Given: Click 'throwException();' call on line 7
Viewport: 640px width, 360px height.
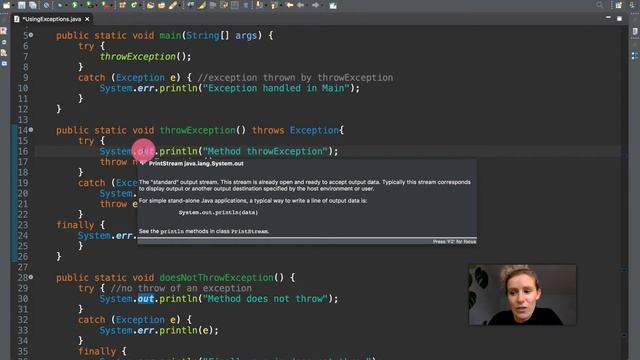Looking at the screenshot, I should (x=146, y=56).
